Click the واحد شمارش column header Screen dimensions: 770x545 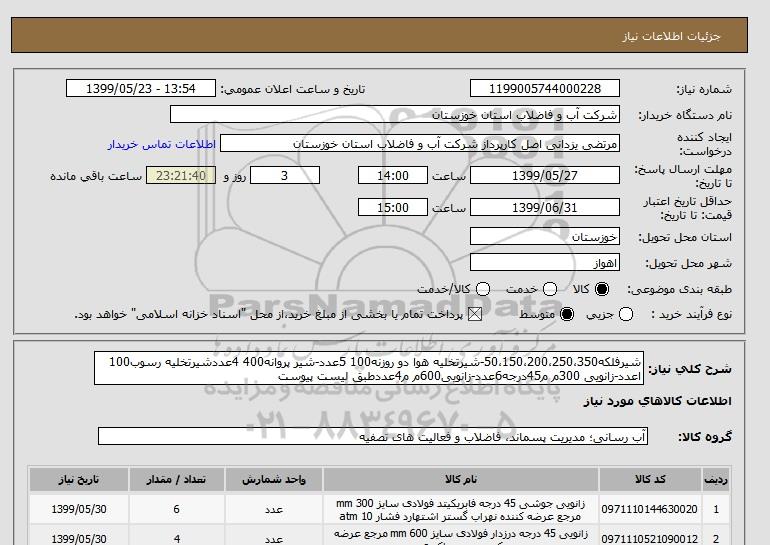(x=274, y=479)
